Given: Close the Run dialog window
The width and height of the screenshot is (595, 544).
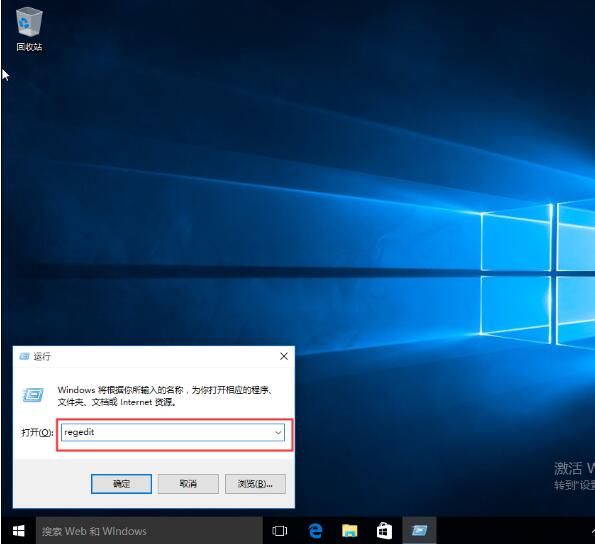Looking at the screenshot, I should tap(284, 356).
